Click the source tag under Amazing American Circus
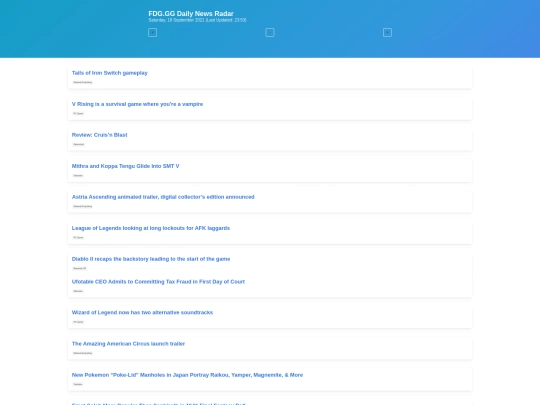 pyautogui.click(x=83, y=353)
